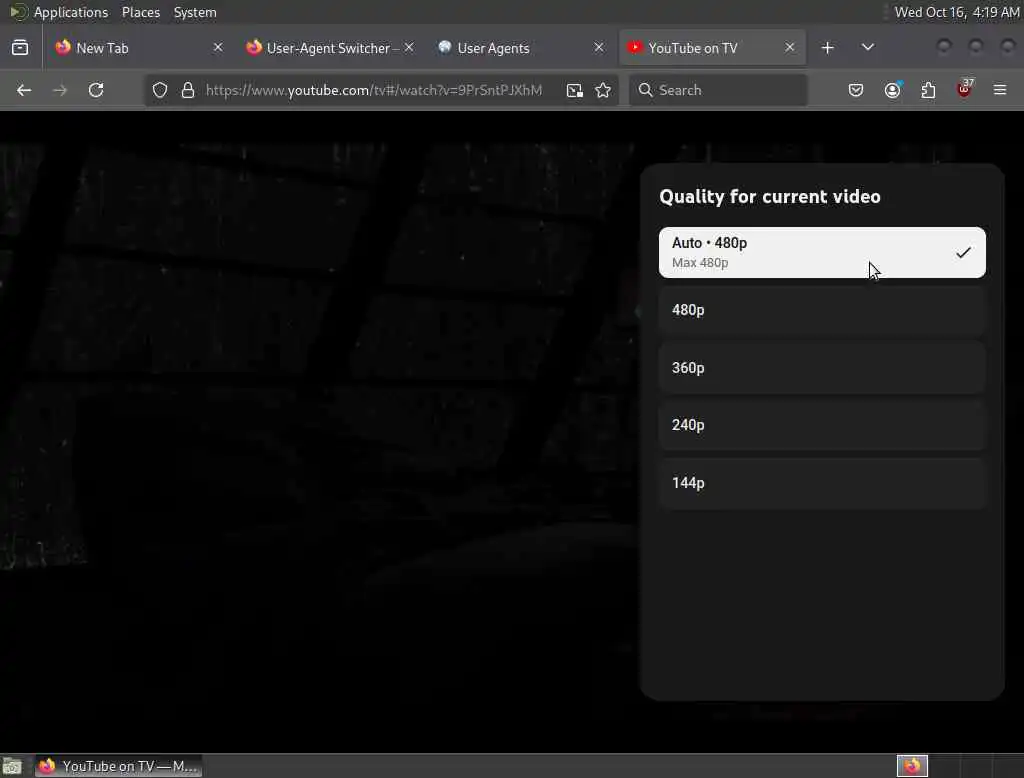Go back to the previous page
This screenshot has width=1024, height=778.
[x=24, y=90]
